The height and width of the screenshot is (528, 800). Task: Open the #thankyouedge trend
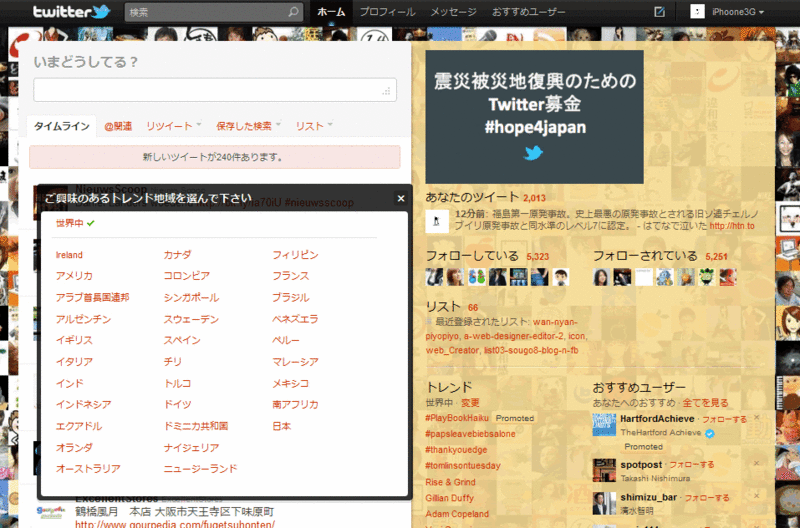456,450
